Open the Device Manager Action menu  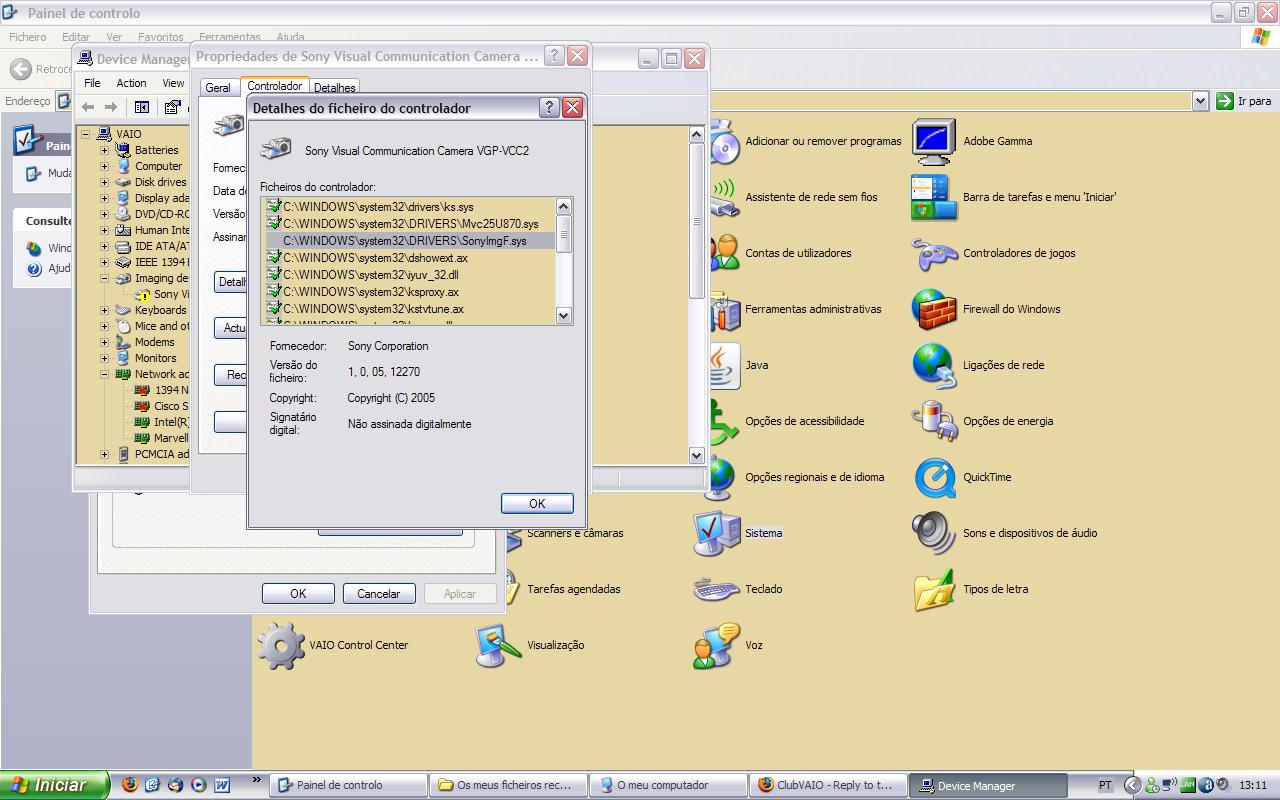[131, 83]
